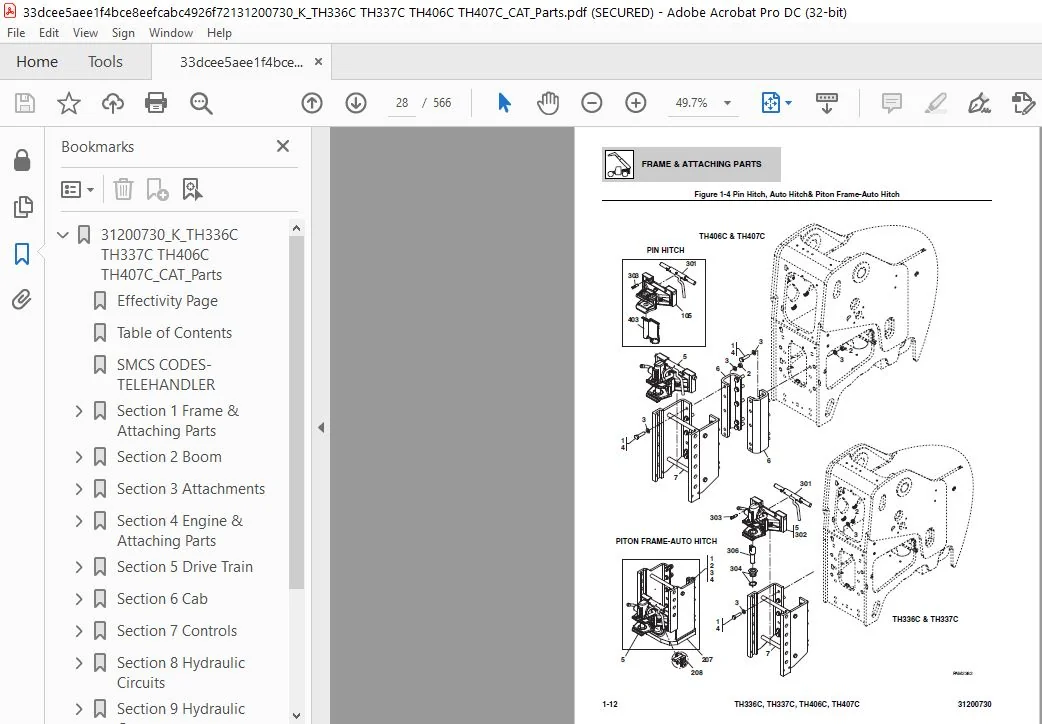Open the page thumbnails panel in sidebar
1042x724 pixels.
point(22,207)
